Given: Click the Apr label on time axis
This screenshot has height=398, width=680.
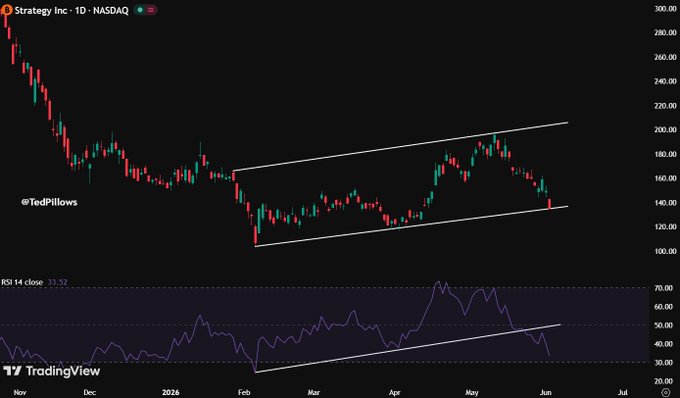Looking at the screenshot, I should click(x=395, y=392).
